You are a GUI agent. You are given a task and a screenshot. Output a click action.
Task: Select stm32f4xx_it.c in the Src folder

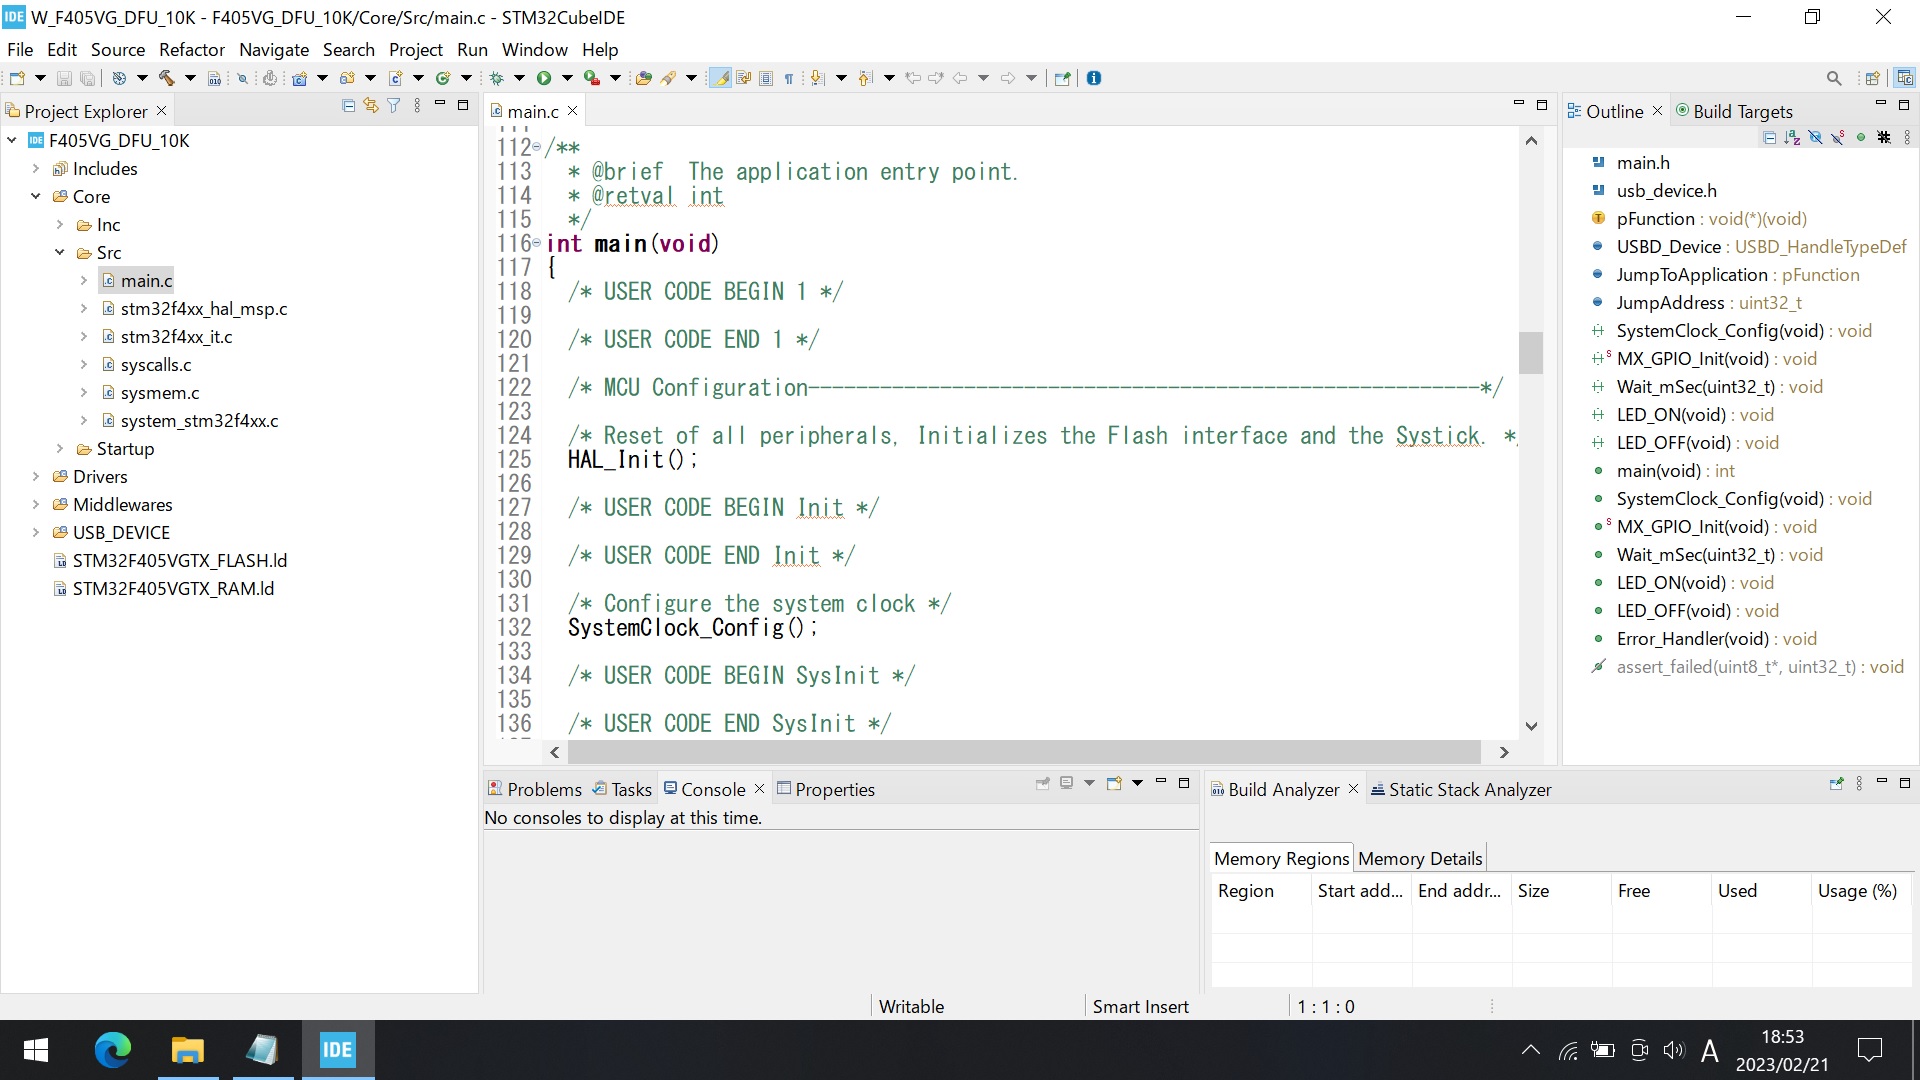click(176, 337)
